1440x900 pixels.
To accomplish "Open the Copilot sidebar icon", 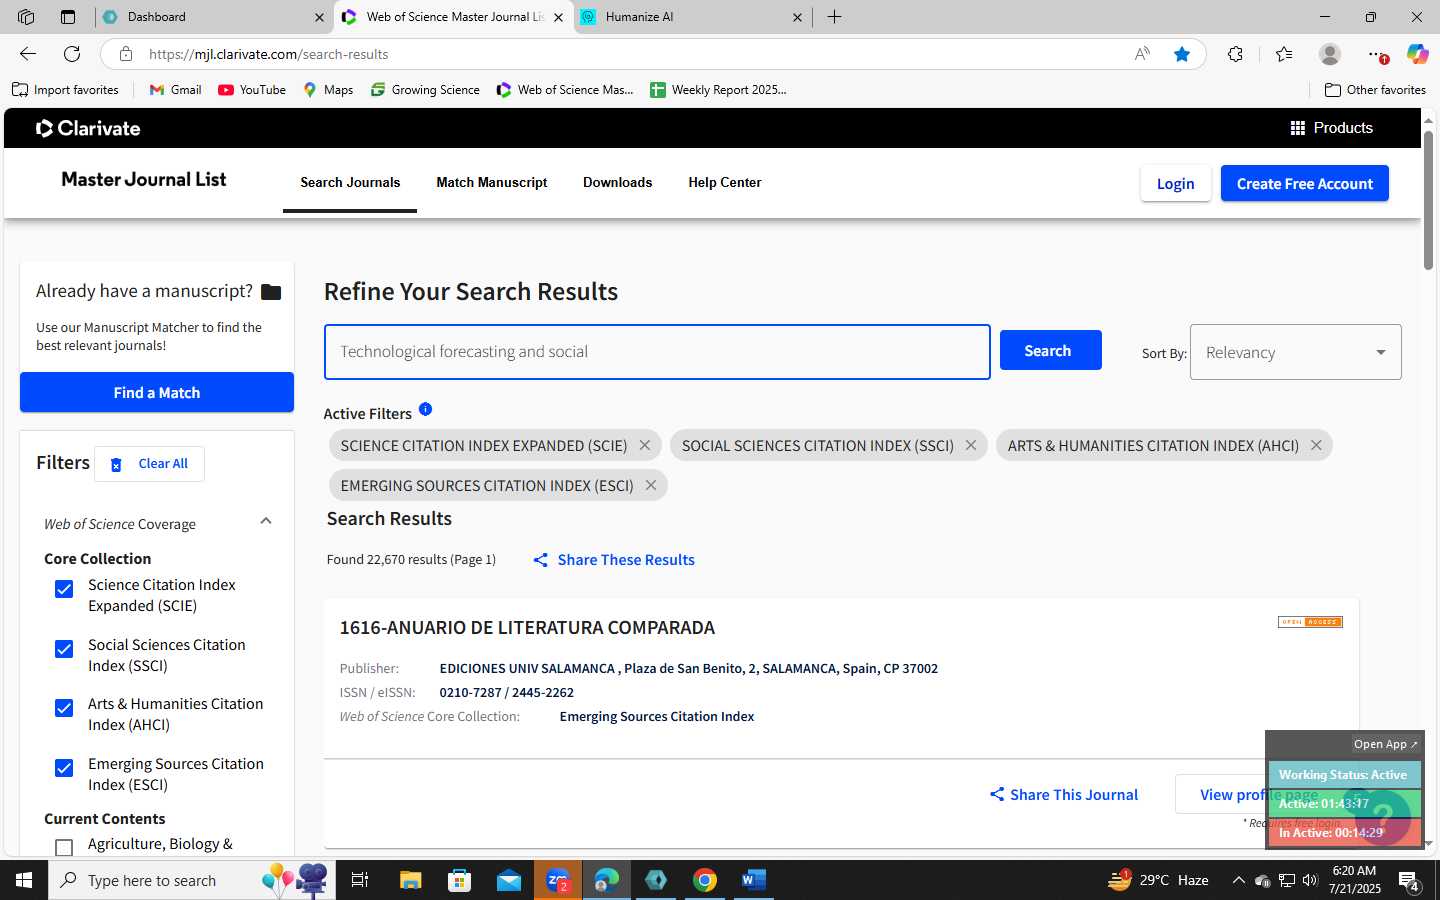I will pyautogui.click(x=1417, y=54).
